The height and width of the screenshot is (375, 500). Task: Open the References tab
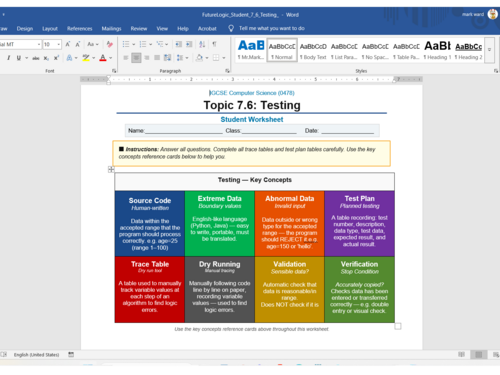(x=79, y=29)
